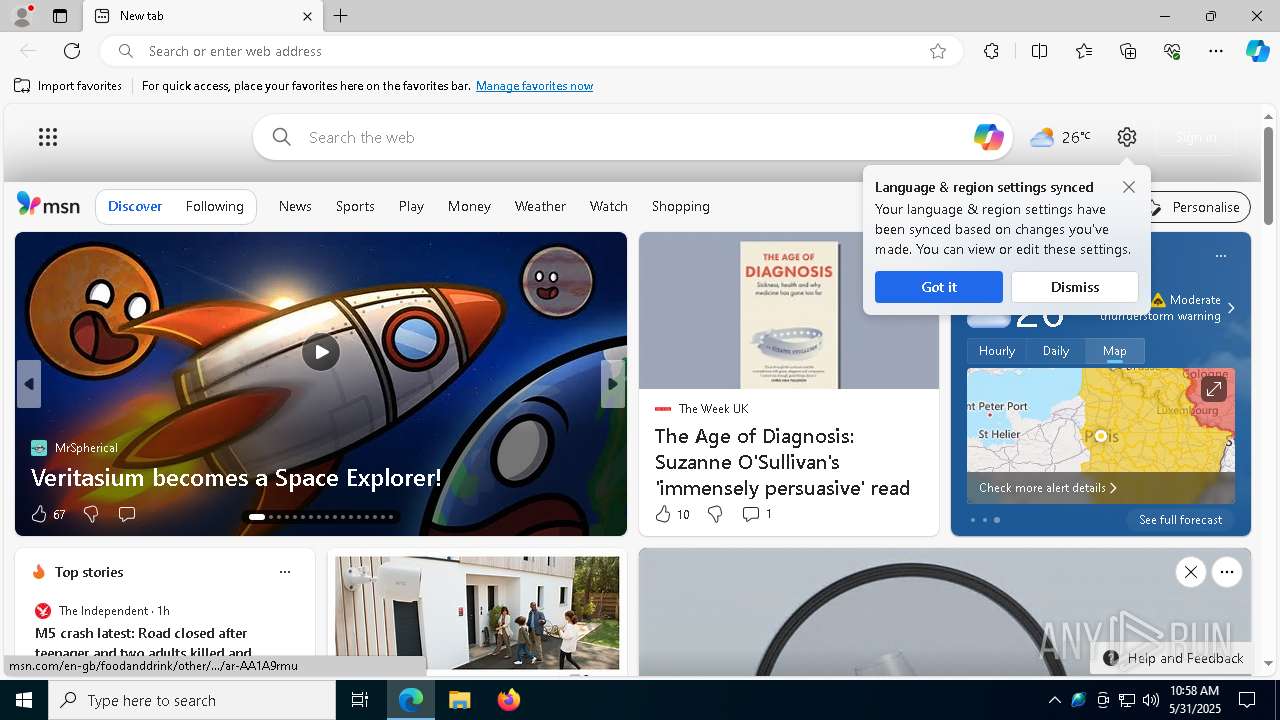Switch to the Following tab
This screenshot has width=1280, height=720.
[x=214, y=206]
